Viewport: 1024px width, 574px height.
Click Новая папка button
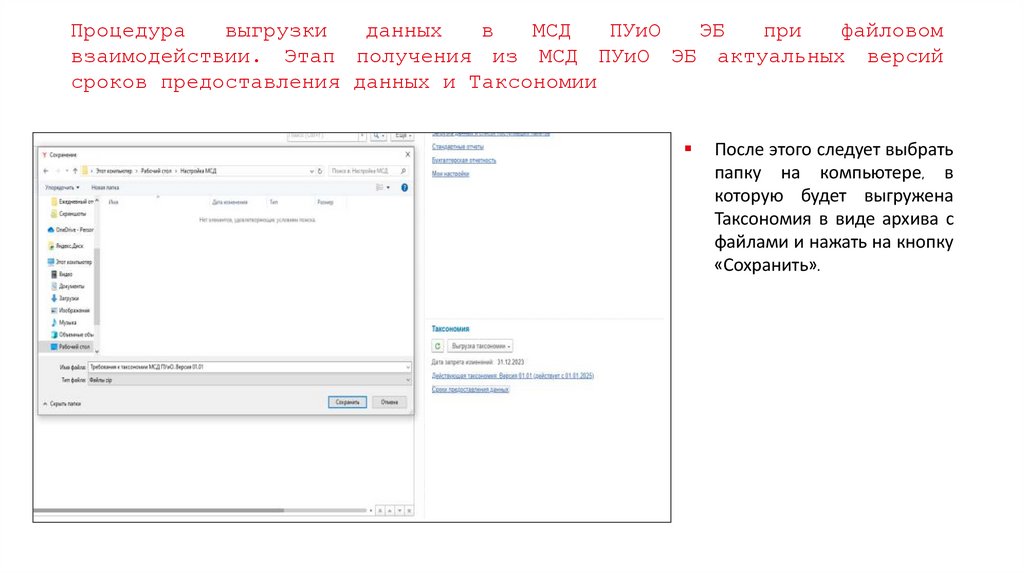(105, 187)
